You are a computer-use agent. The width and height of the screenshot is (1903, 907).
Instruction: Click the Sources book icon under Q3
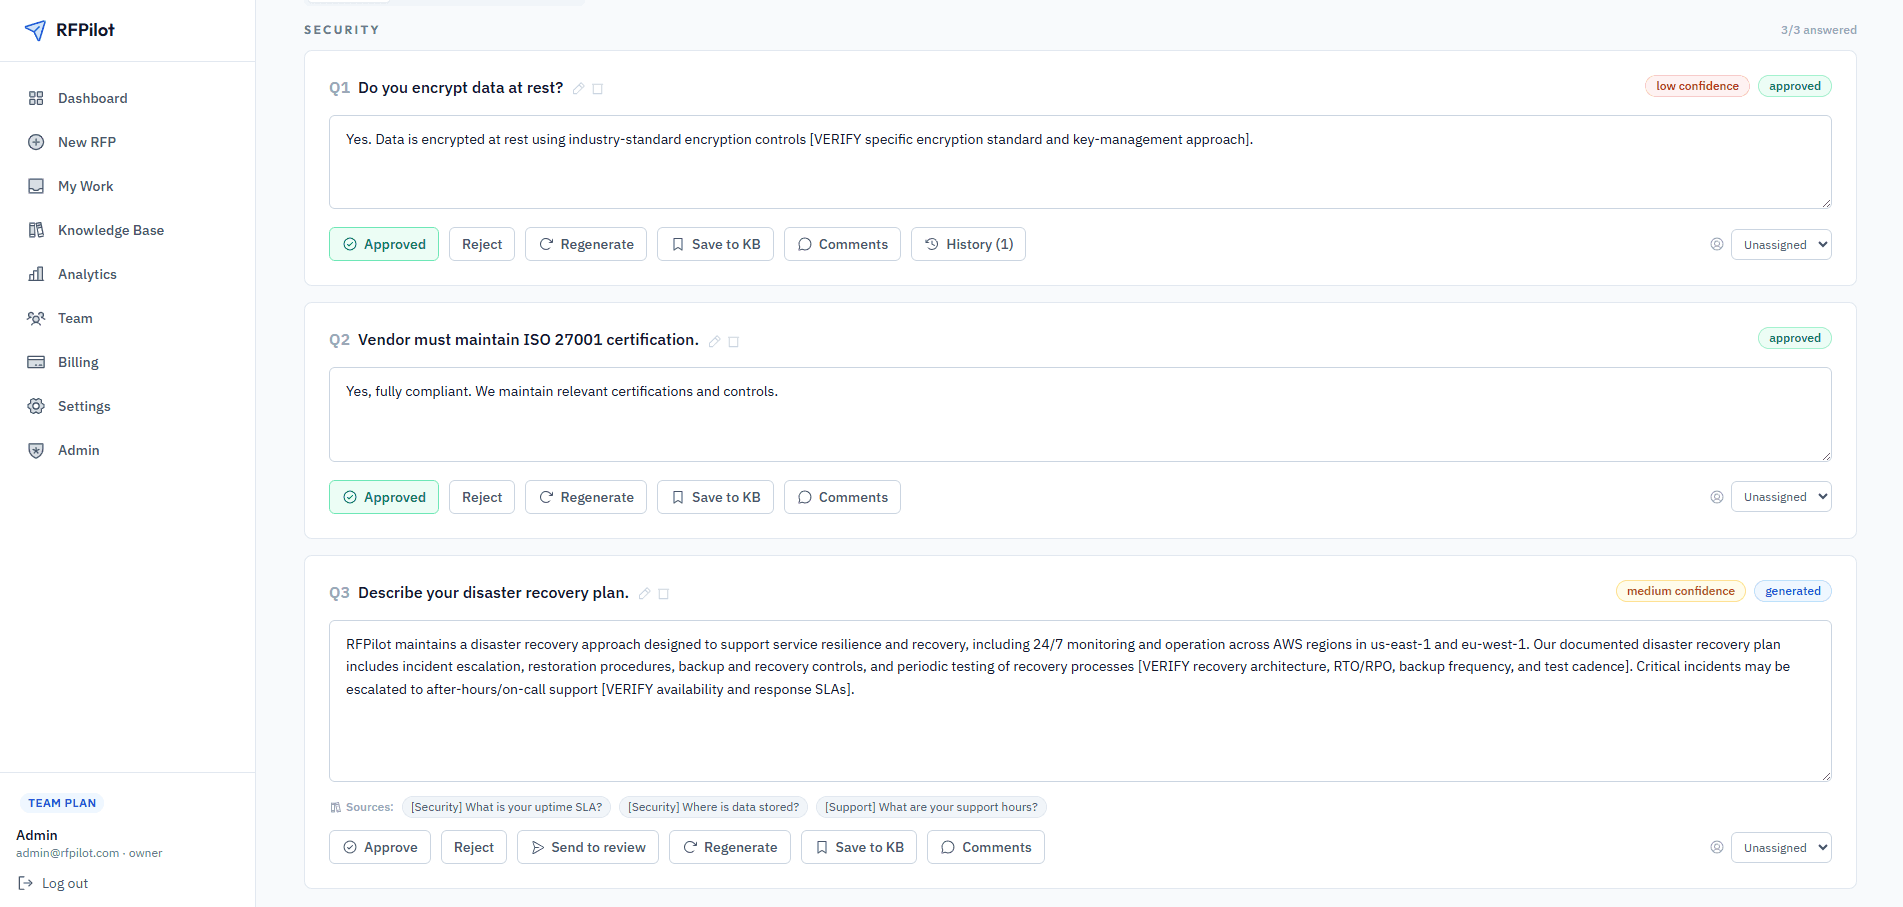336,807
